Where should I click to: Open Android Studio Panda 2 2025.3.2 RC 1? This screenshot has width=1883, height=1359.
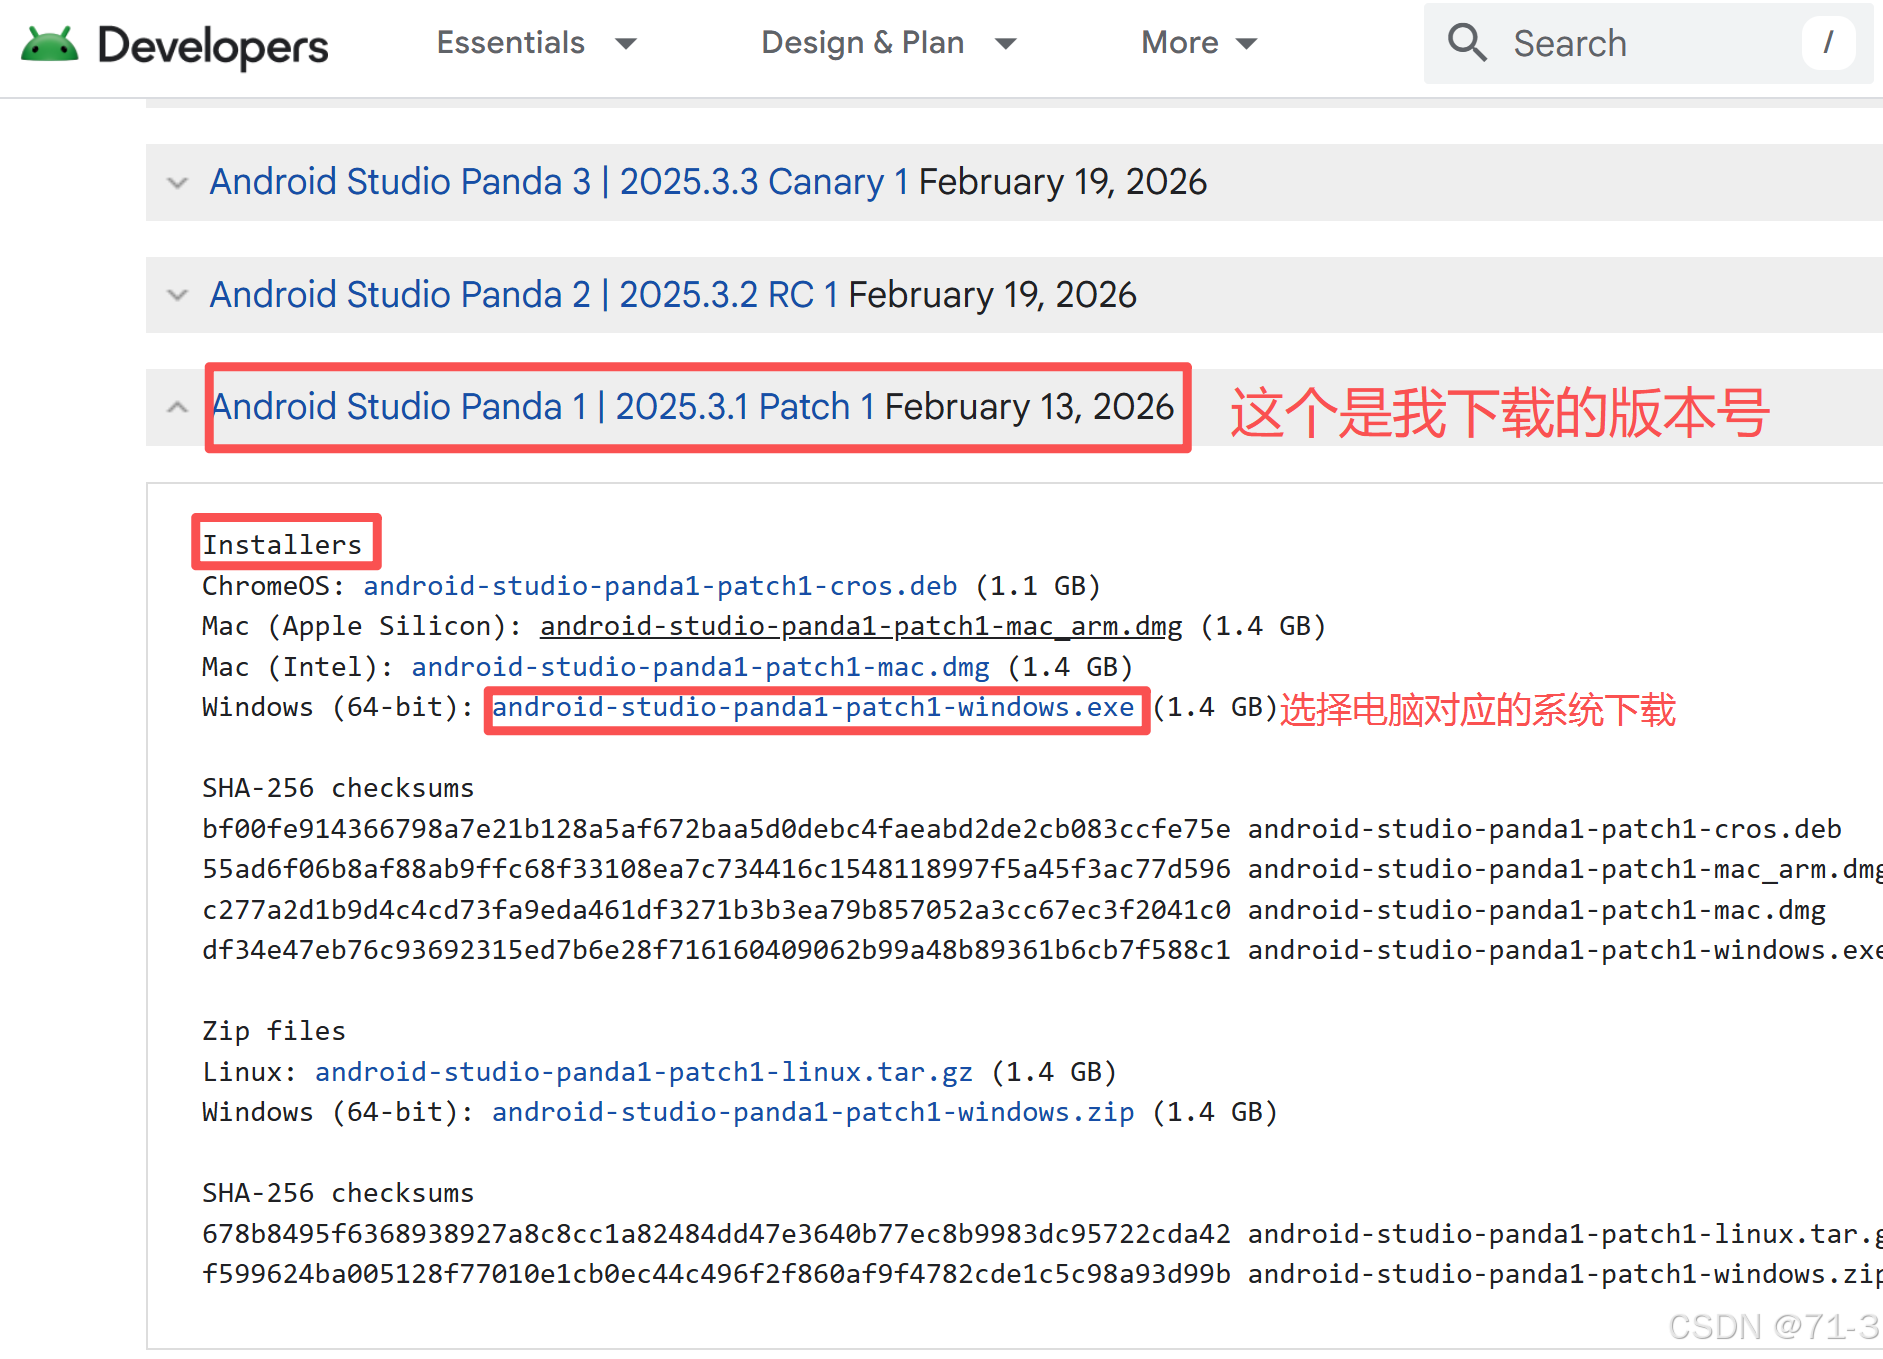524,295
